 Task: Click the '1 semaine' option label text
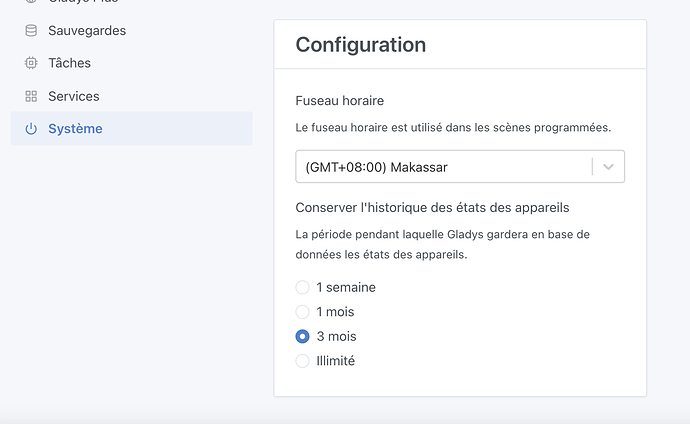coord(346,287)
